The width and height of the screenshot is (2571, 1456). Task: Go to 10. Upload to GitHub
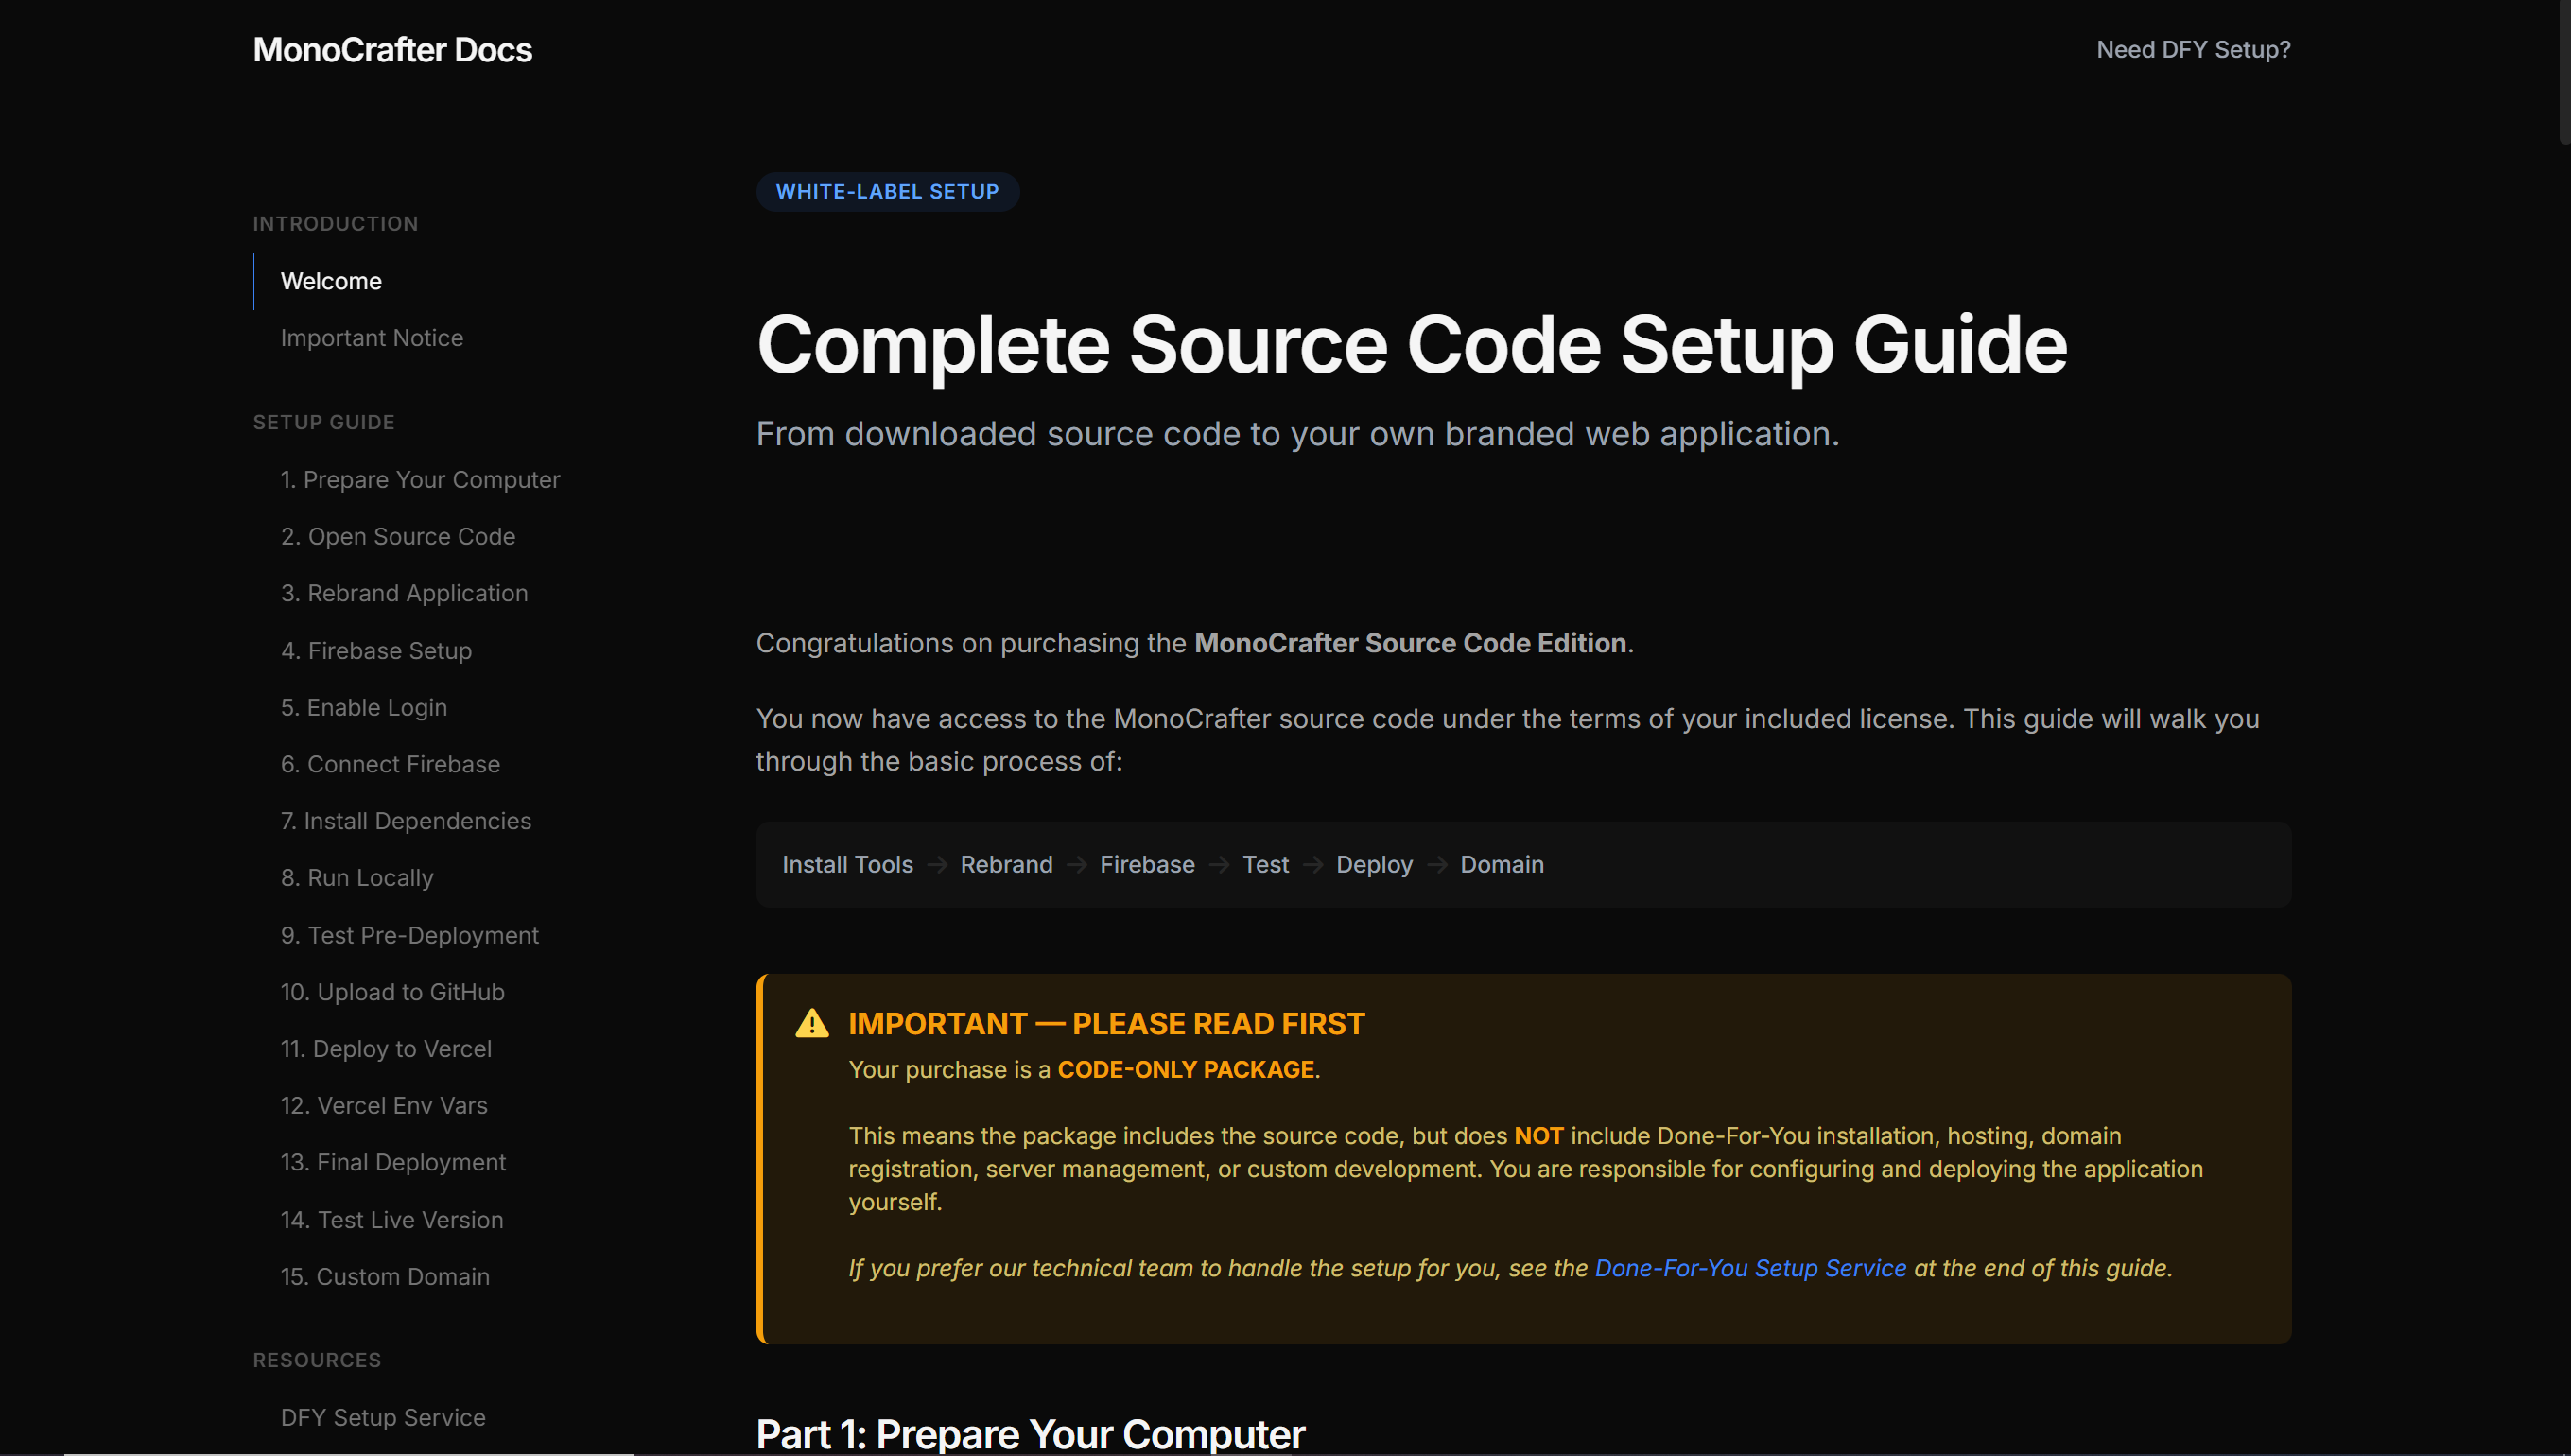click(x=393, y=992)
